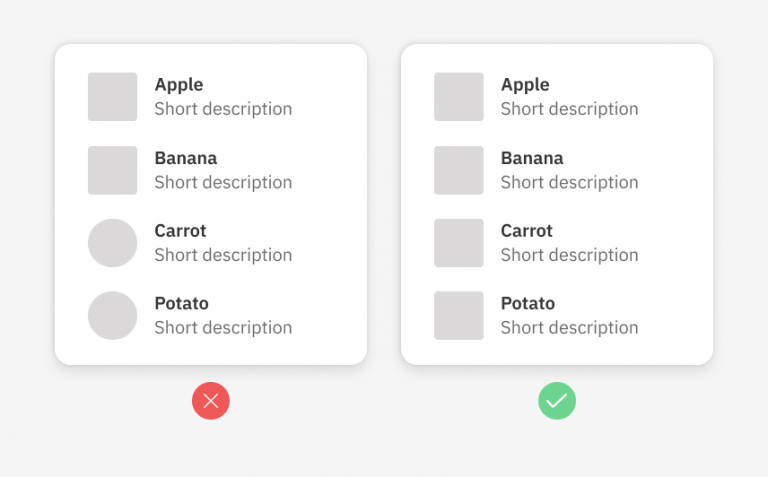768x477 pixels.
Task: Click the Carrot title in the left card
Action: tap(180, 231)
